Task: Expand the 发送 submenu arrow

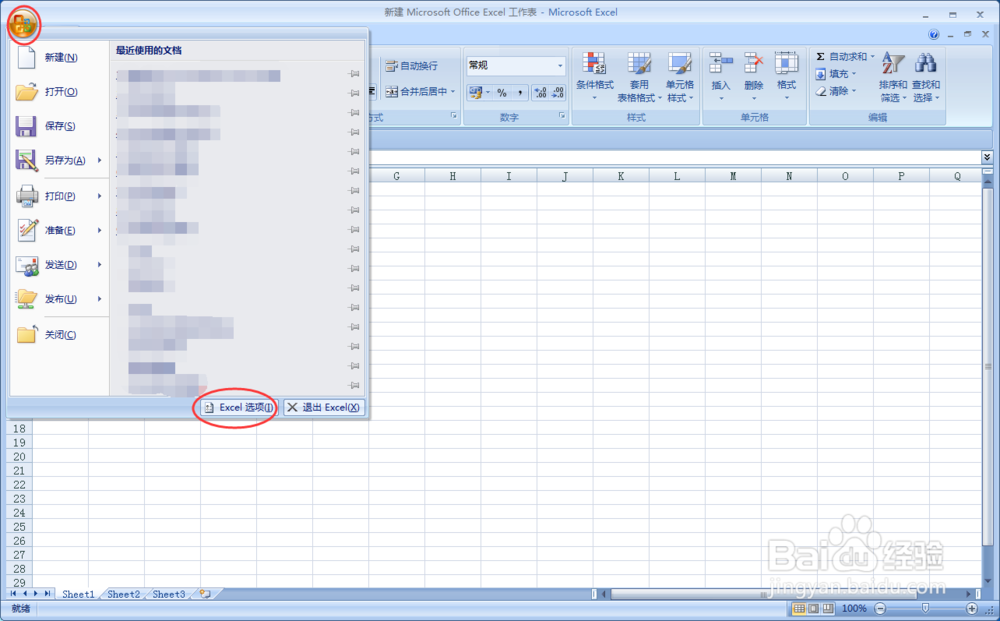Action: coord(99,265)
